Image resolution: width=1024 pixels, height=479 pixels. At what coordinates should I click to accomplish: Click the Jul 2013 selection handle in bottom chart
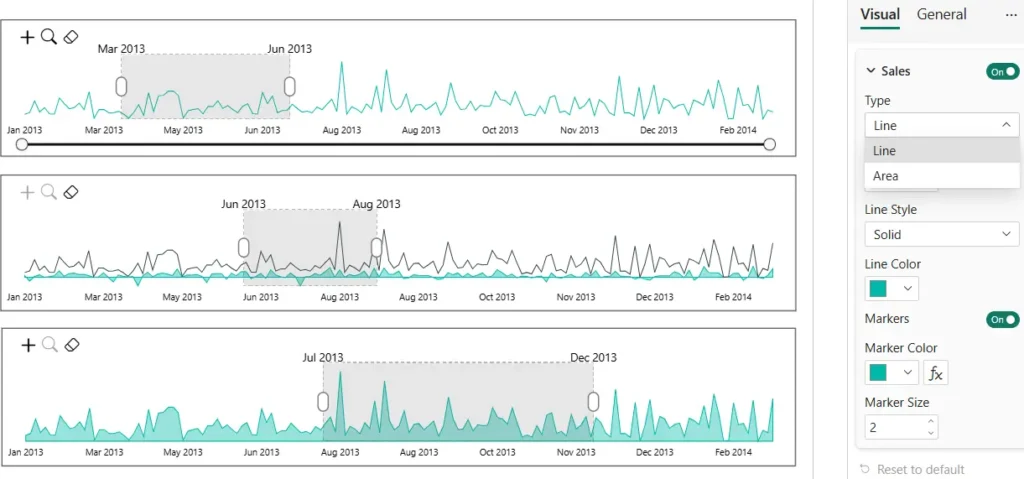coord(323,401)
